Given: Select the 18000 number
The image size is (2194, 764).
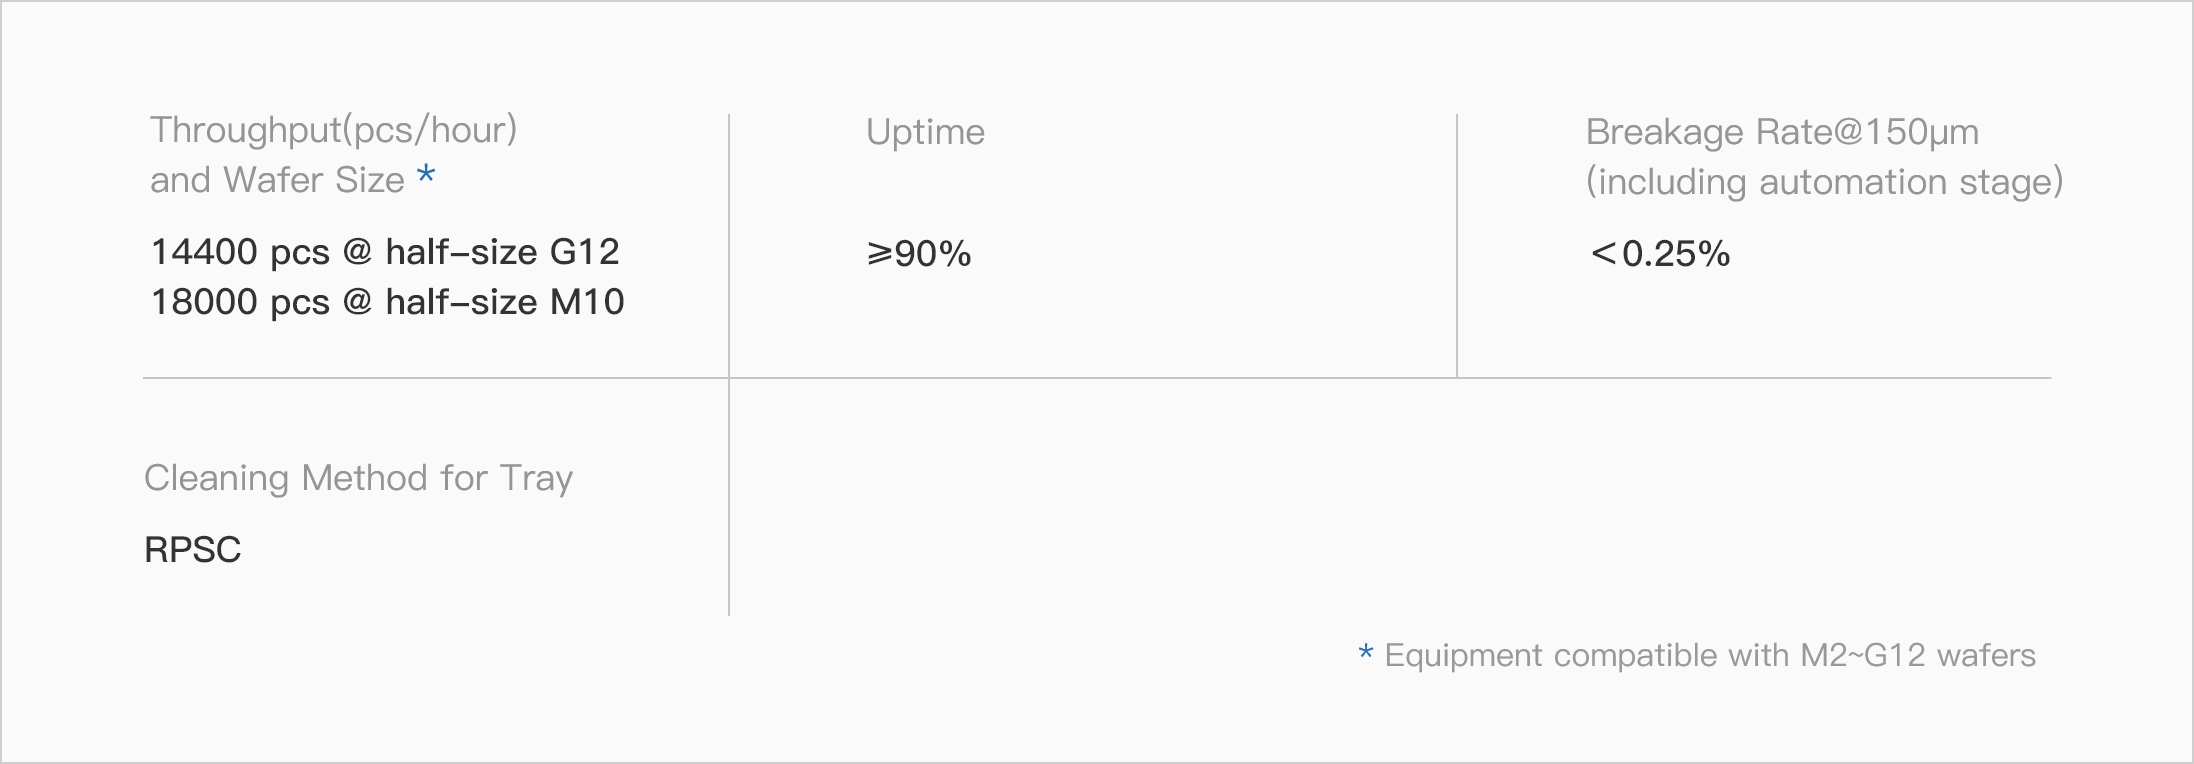Looking at the screenshot, I should [205, 302].
